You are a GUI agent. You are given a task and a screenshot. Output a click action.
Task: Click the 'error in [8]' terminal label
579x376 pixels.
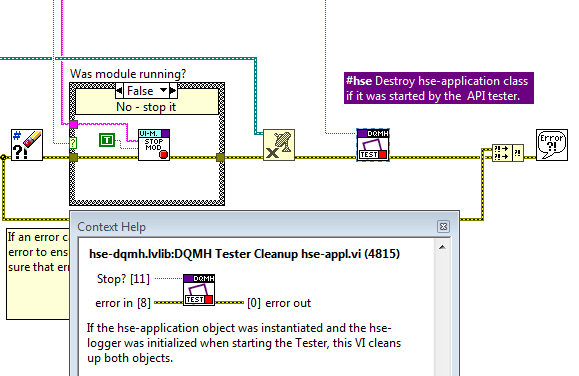click(123, 303)
